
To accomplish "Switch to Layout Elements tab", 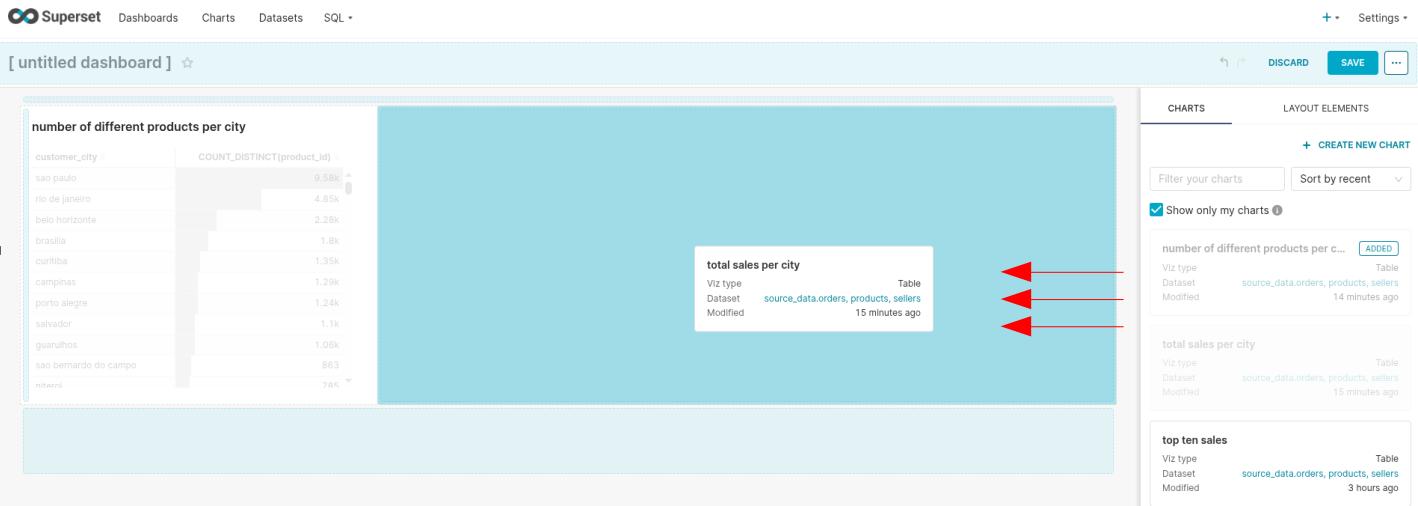I will pyautogui.click(x=1325, y=108).
